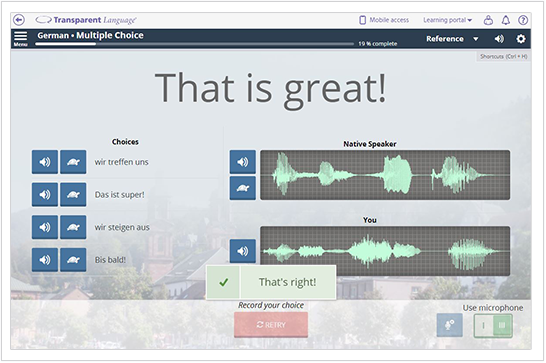Click the microphone settings icon
Viewport: 546px width, 363px height.
point(450,325)
